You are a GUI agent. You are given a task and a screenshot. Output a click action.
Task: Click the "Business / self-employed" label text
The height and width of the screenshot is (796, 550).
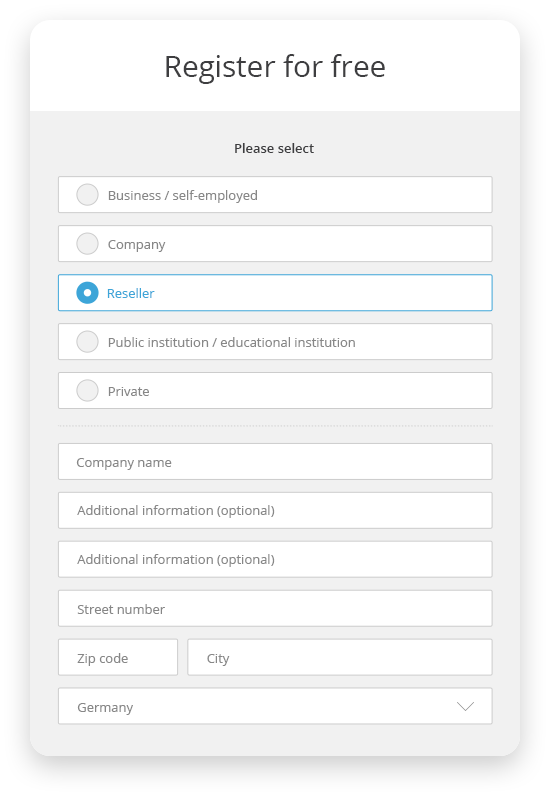(x=183, y=195)
